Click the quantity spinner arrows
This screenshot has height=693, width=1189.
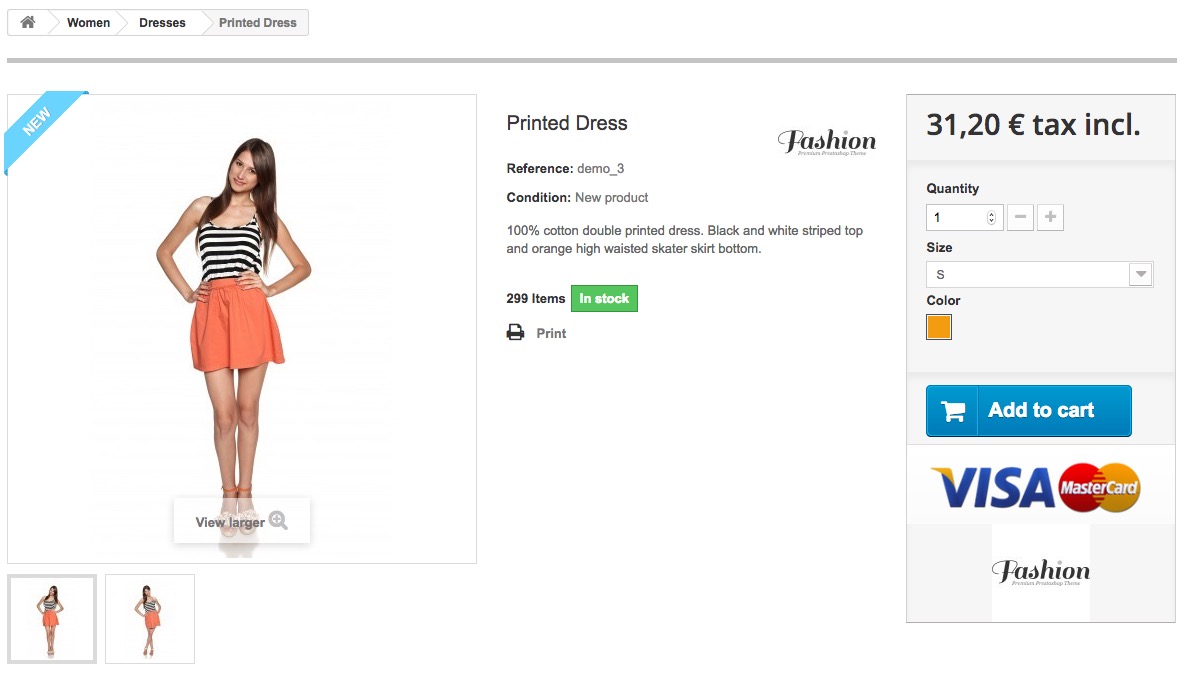(x=991, y=217)
